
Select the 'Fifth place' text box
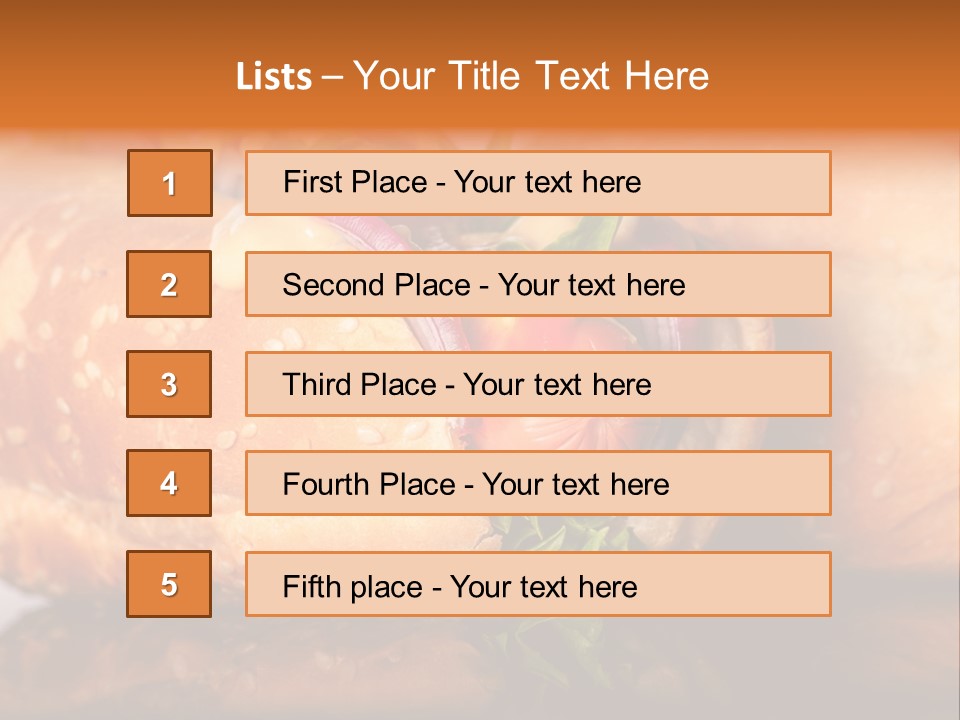tap(538, 584)
